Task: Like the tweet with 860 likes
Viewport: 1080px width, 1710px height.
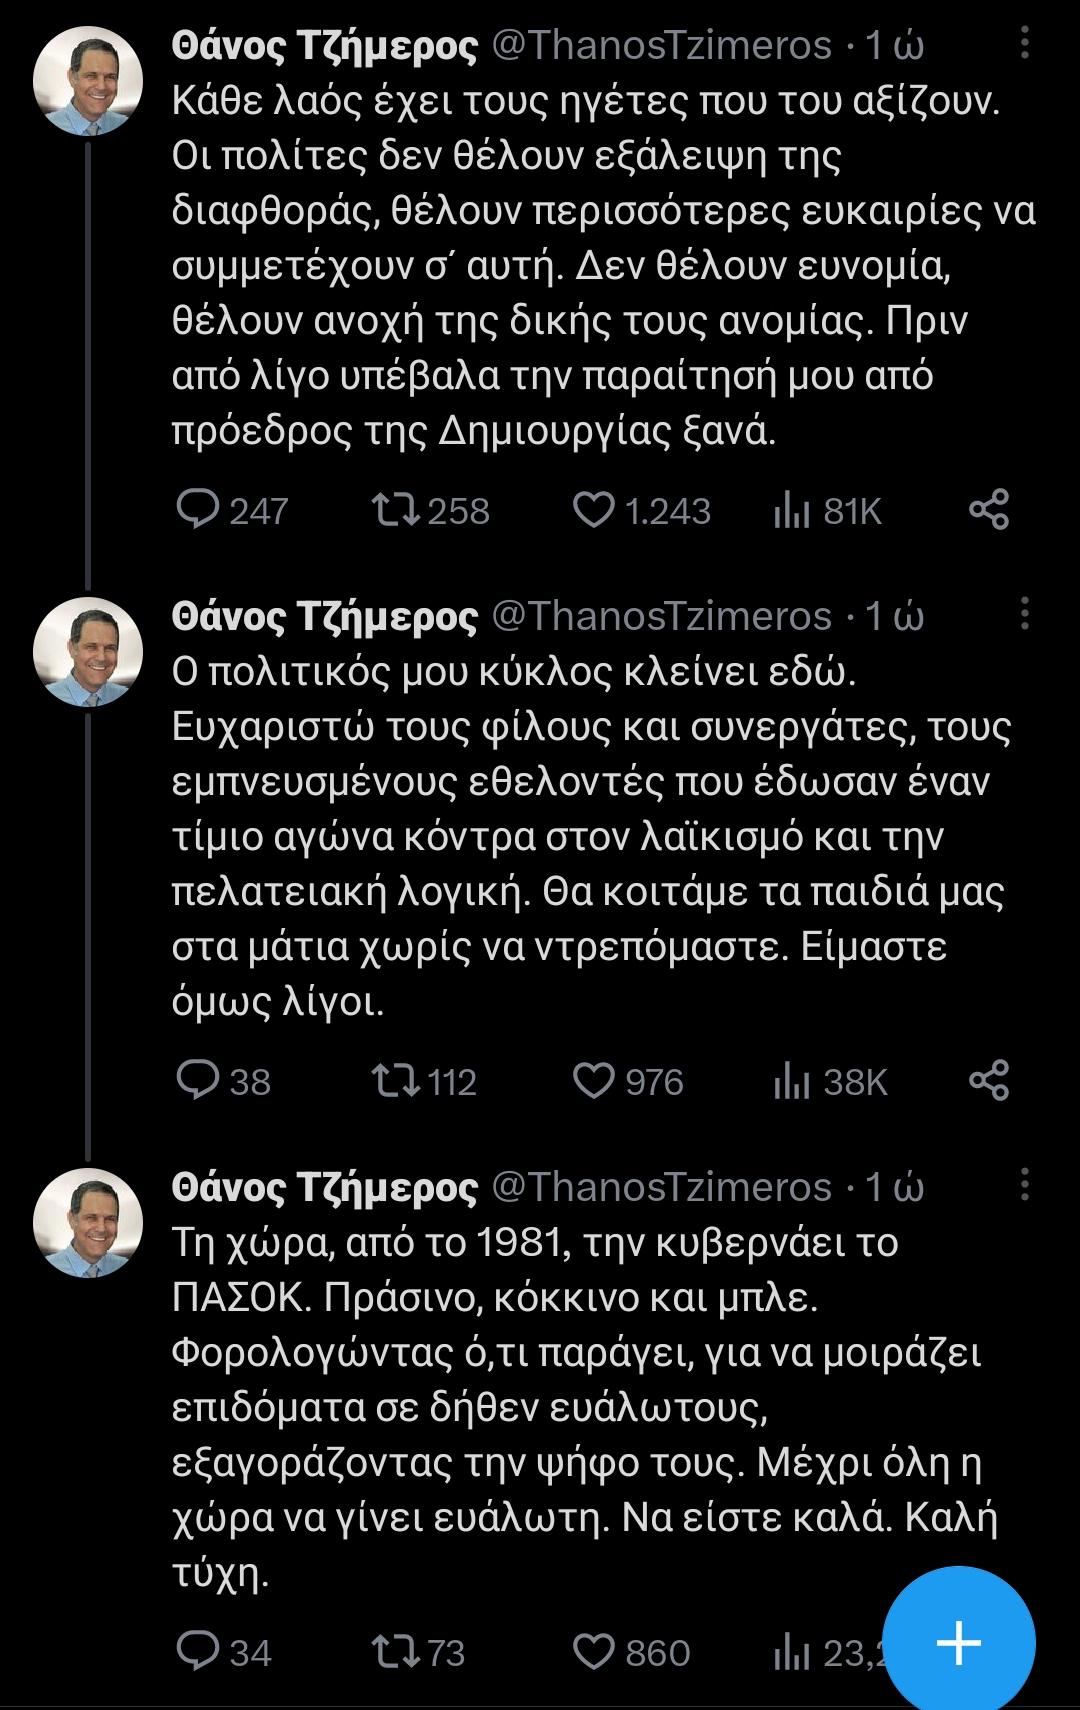Action: [x=593, y=1652]
